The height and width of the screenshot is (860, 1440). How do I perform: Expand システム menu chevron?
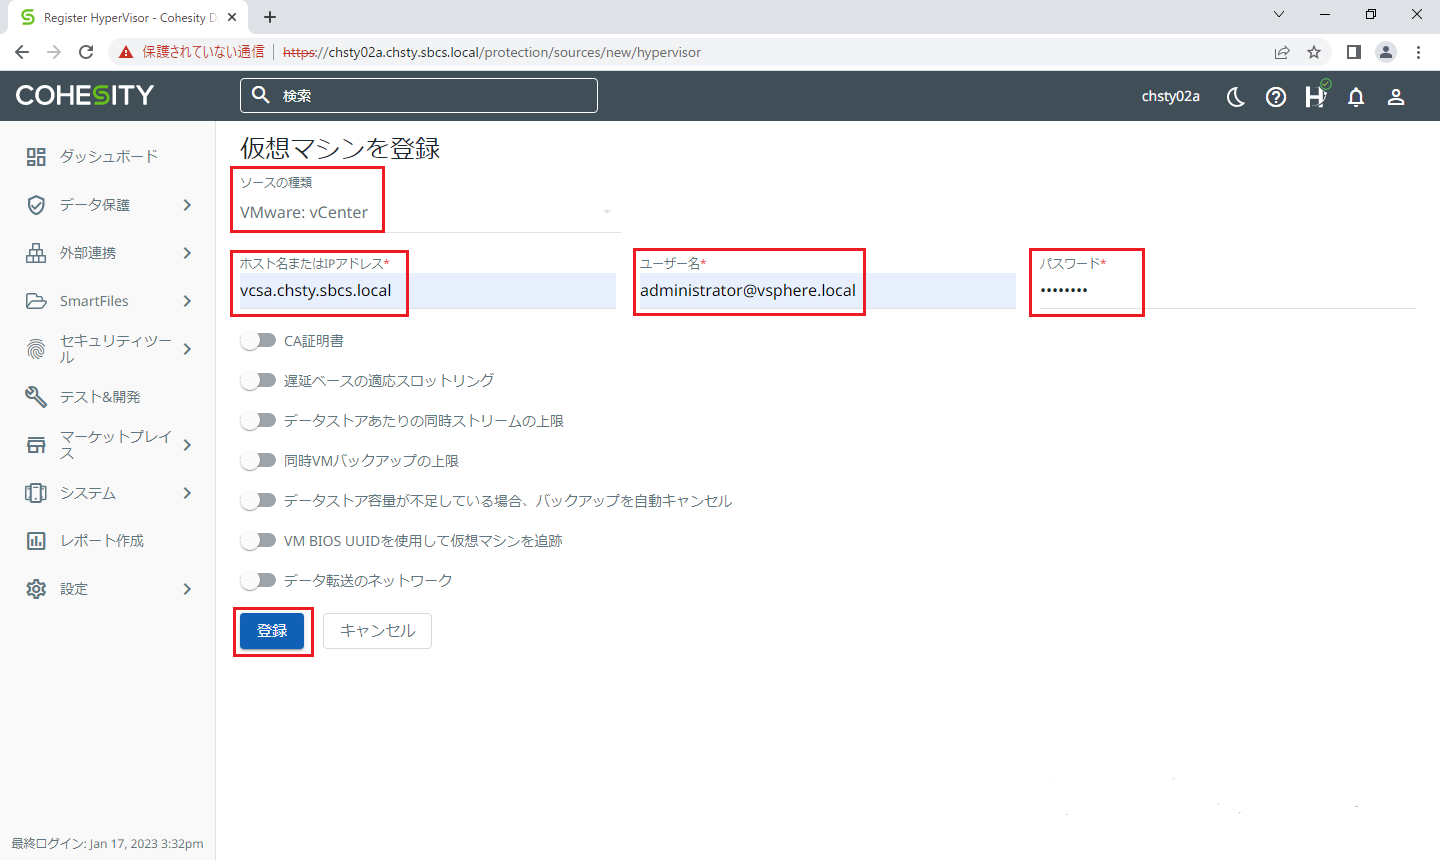tap(187, 493)
